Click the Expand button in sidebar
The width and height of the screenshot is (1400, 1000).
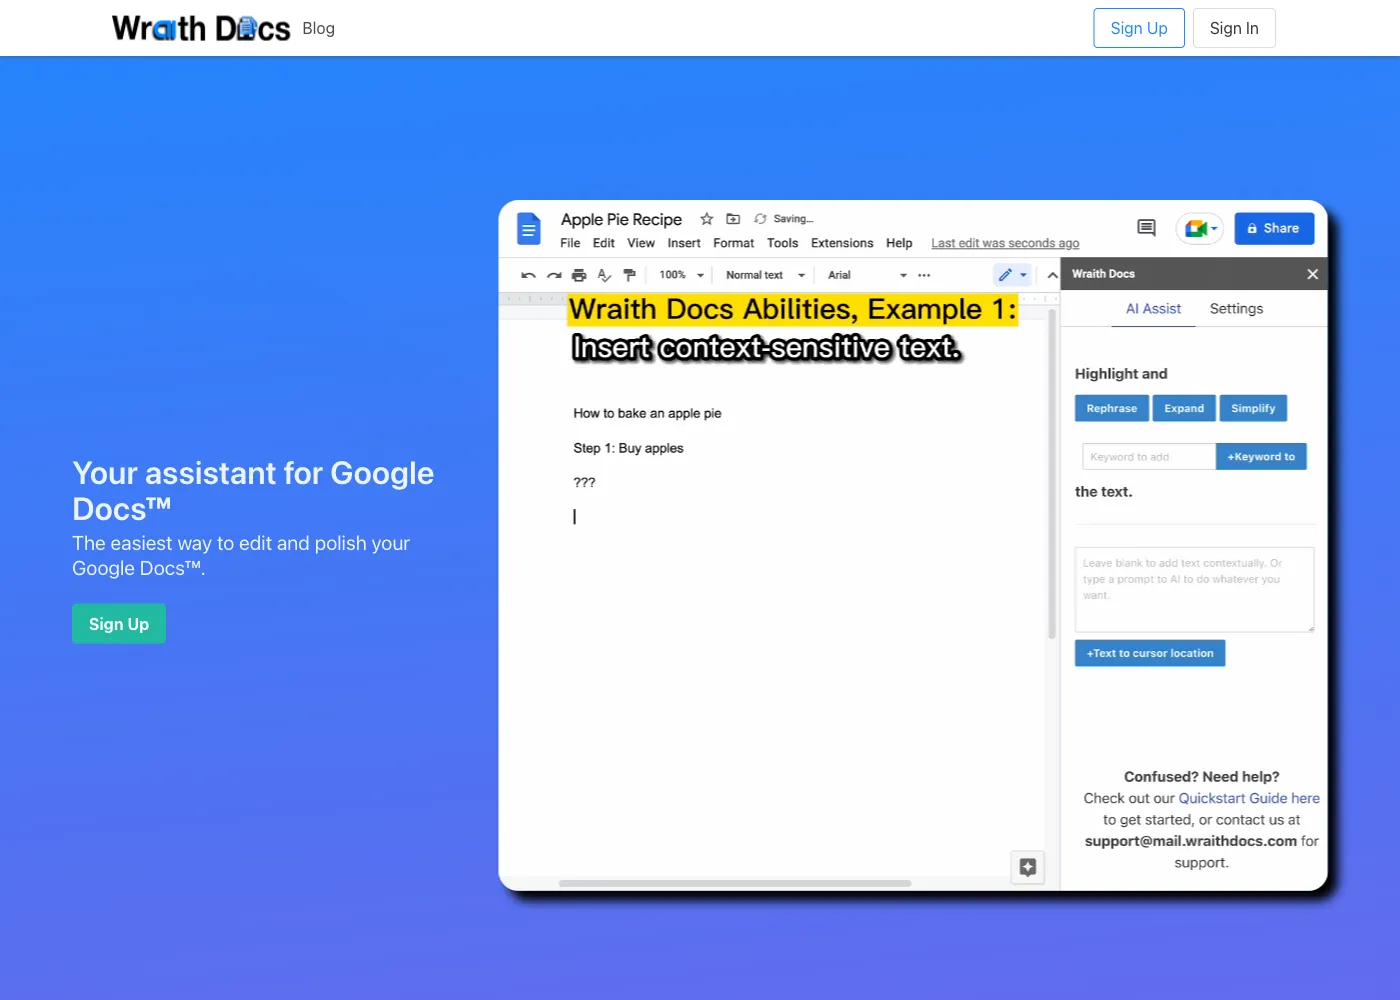coord(1184,408)
